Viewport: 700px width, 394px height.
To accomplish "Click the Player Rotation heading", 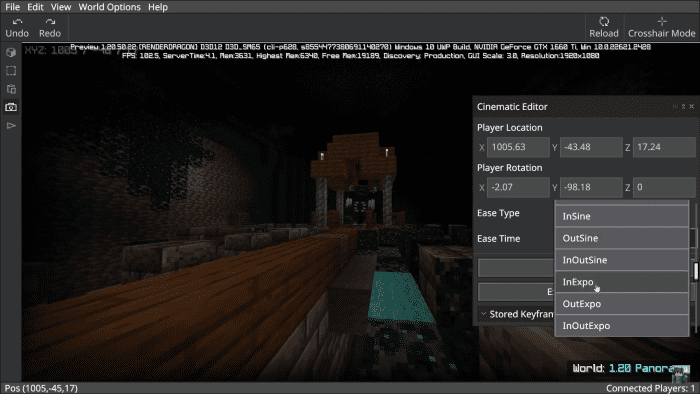I will click(x=509, y=168).
